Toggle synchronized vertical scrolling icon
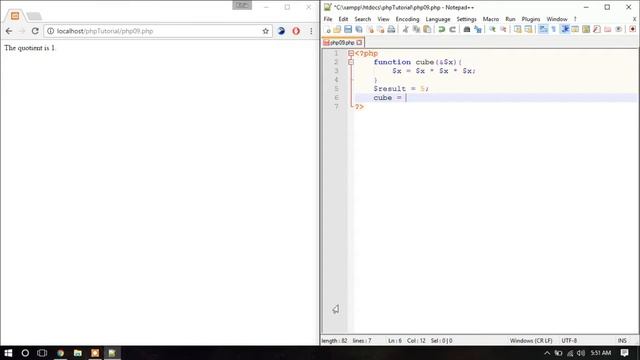This screenshot has width=640, height=360. [x=518, y=29]
